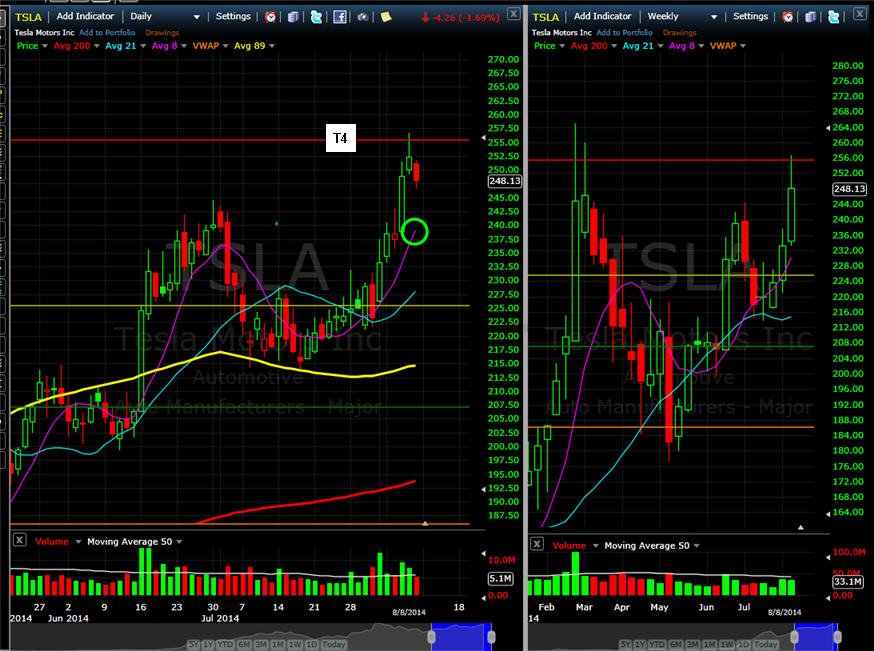Remove the Volume panel on the Daily chart
The width and height of the screenshot is (874, 651).
click(19, 540)
